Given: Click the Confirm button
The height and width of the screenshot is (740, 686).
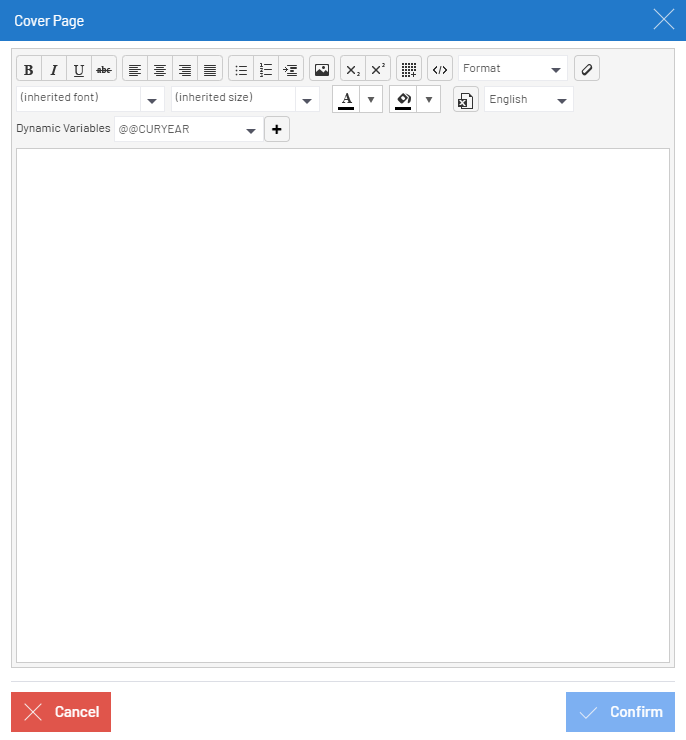Looking at the screenshot, I should pyautogui.click(x=620, y=712).
